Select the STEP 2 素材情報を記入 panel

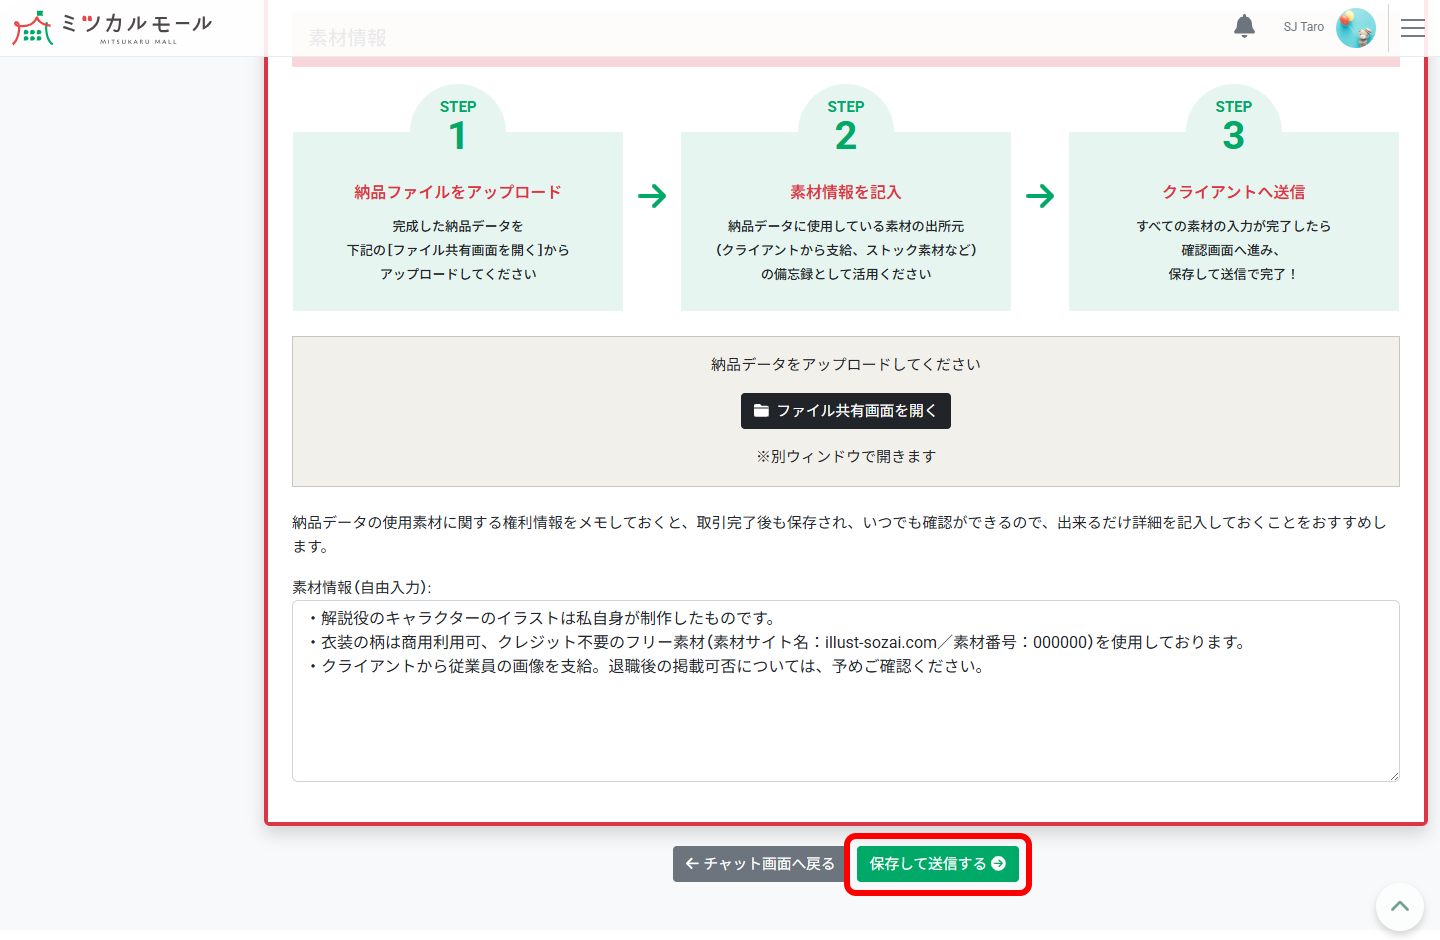tap(845, 220)
